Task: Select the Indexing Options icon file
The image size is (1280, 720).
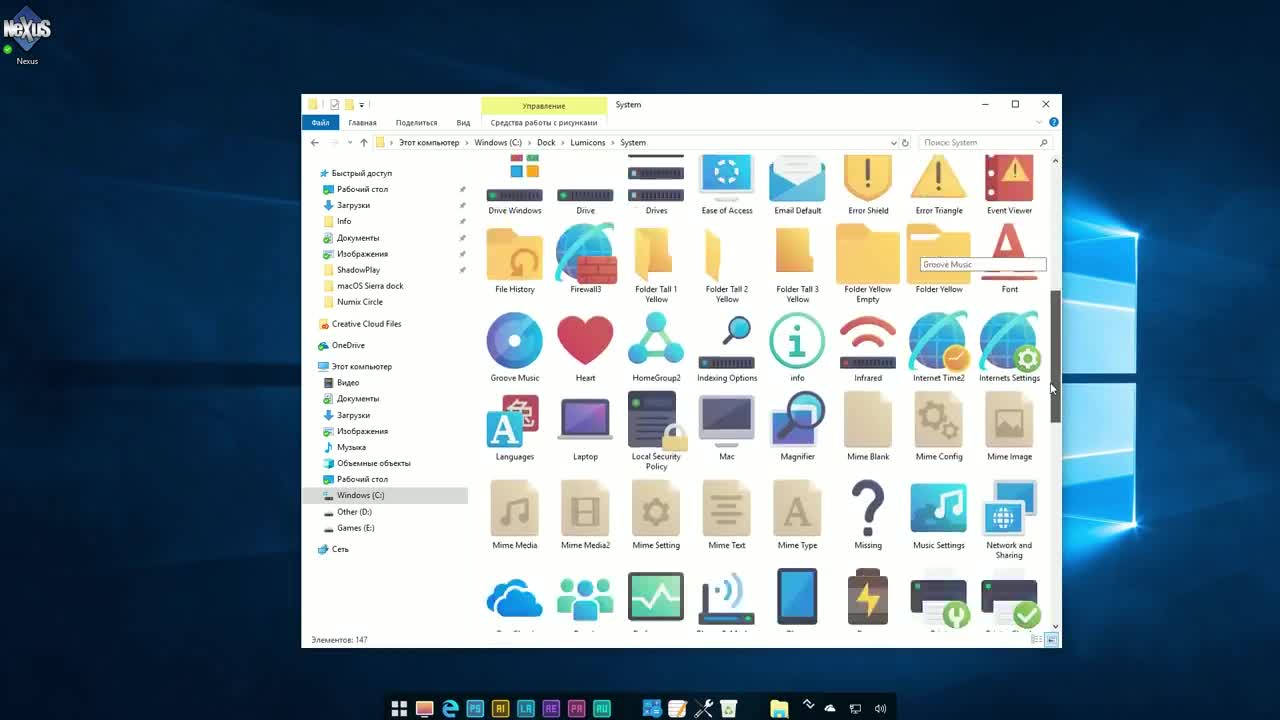Action: click(x=727, y=347)
